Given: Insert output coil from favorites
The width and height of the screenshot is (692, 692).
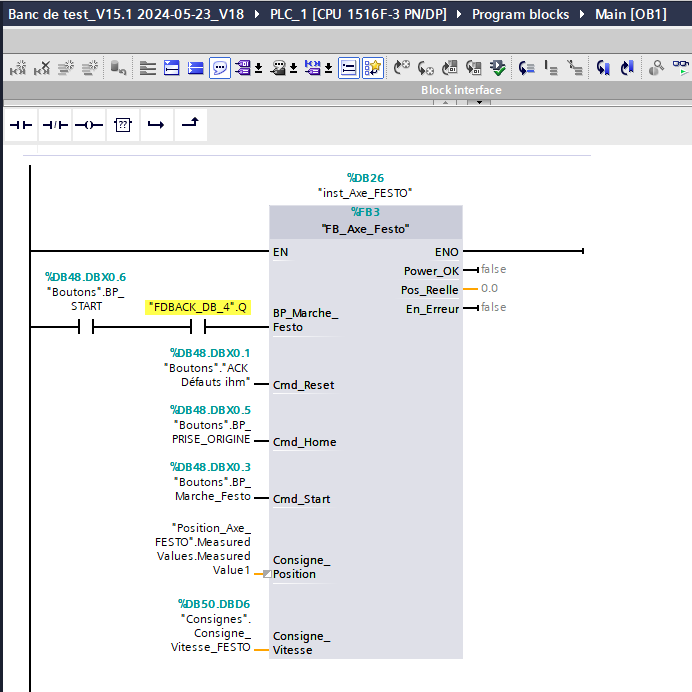Looking at the screenshot, I should click(89, 125).
